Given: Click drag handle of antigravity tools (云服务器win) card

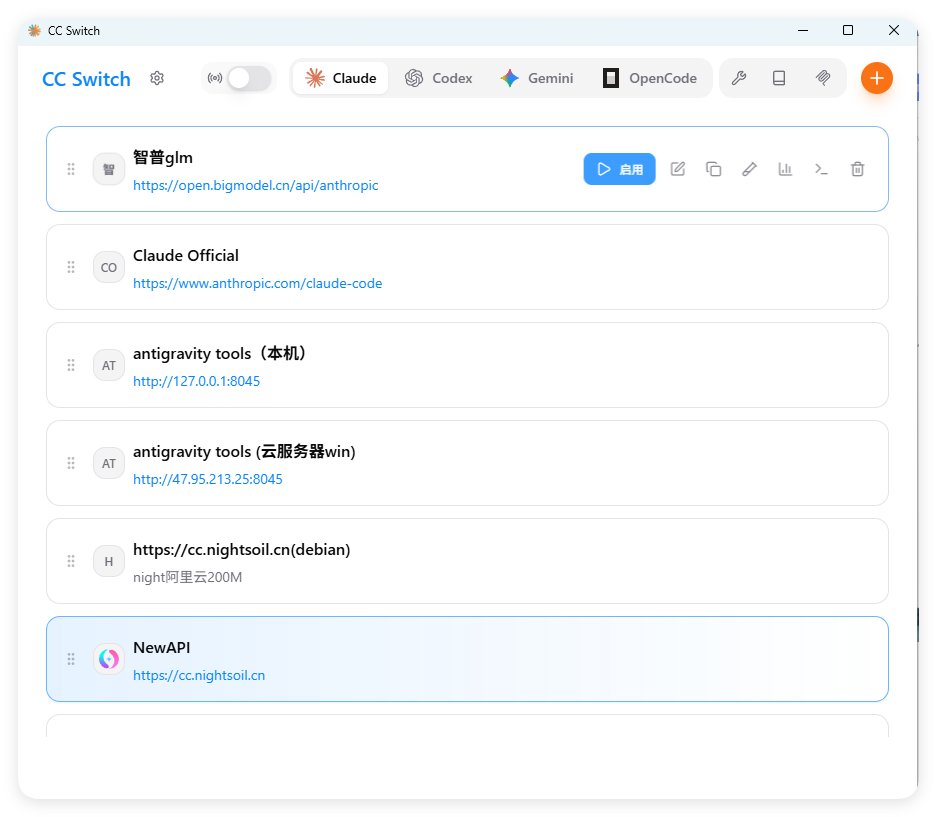Looking at the screenshot, I should 71,463.
